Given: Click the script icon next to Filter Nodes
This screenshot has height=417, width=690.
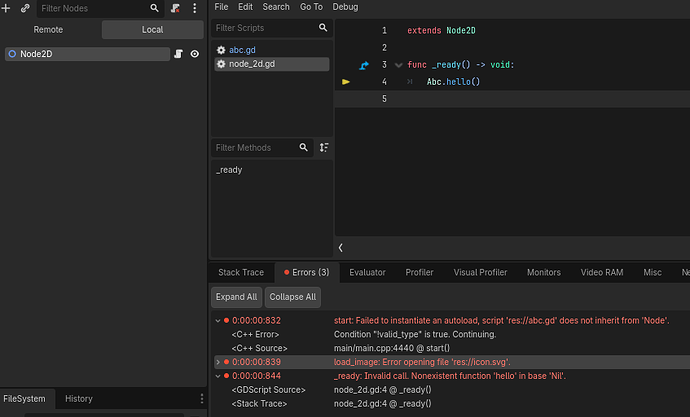Looking at the screenshot, I should pyautogui.click(x=176, y=8).
